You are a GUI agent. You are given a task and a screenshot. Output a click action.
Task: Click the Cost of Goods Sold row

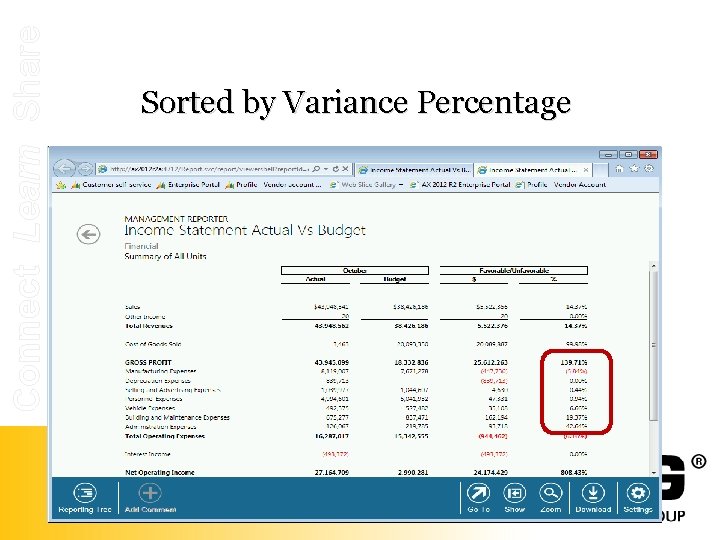point(356,344)
